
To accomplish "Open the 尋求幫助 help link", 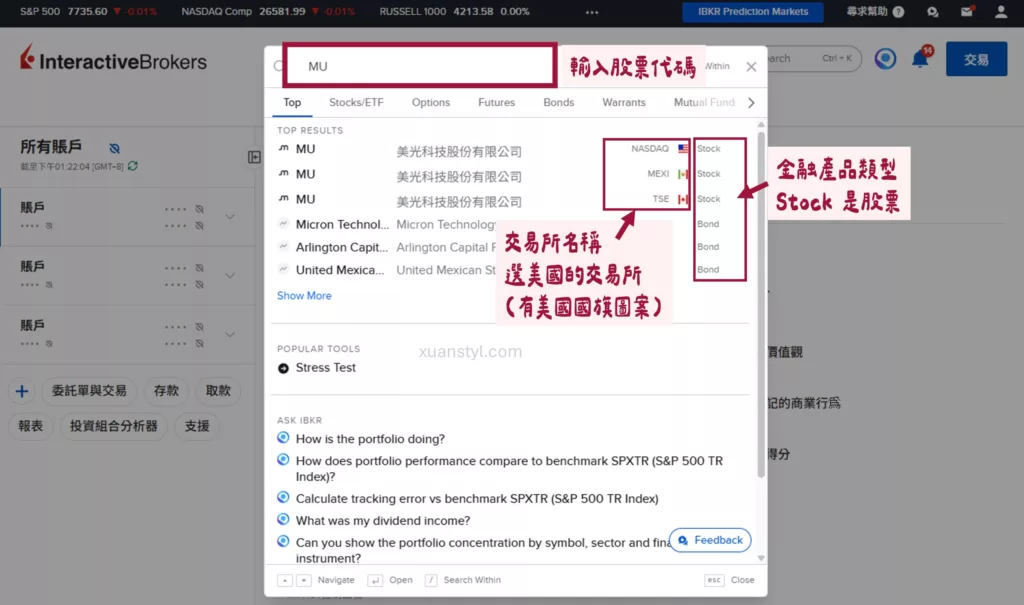I will tap(874, 12).
